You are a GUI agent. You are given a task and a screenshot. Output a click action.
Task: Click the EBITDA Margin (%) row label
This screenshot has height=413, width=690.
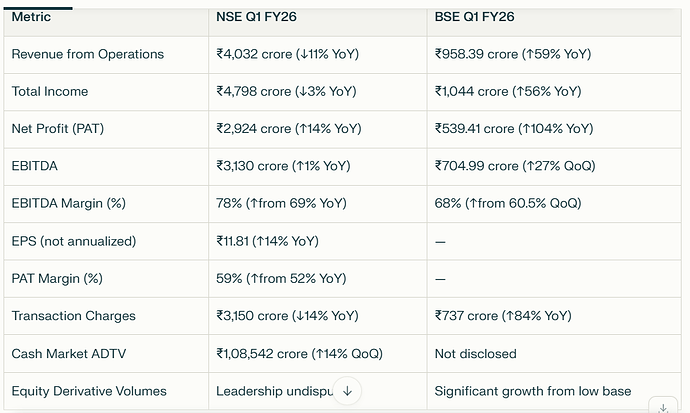click(x=69, y=203)
